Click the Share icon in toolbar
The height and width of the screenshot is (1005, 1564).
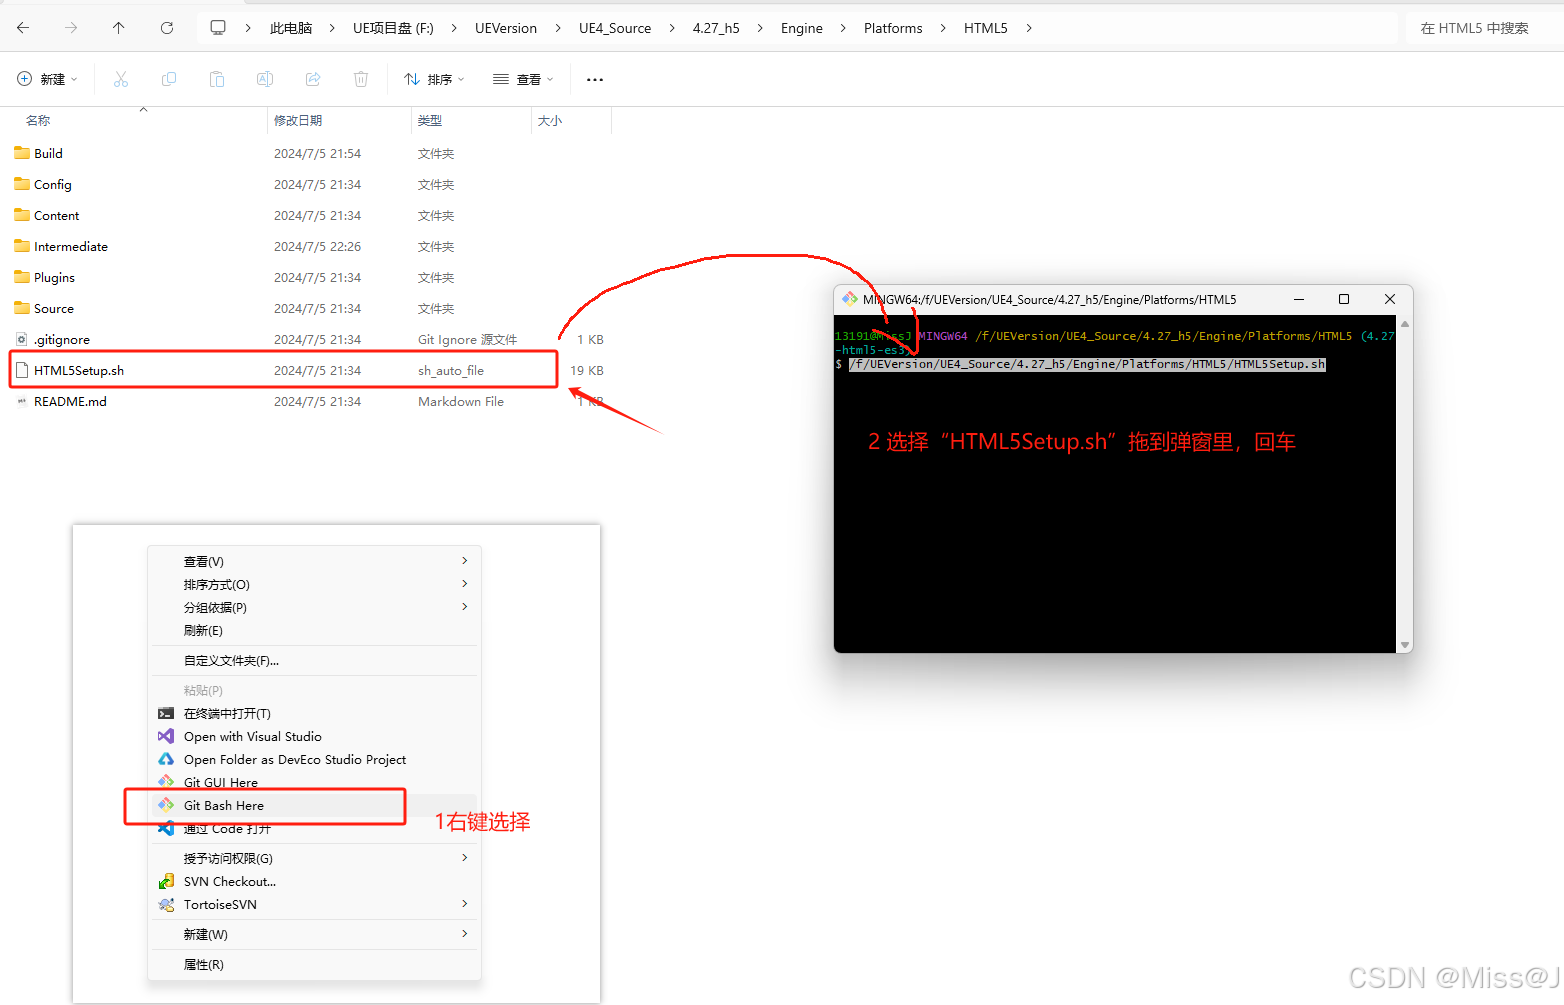[x=313, y=79]
